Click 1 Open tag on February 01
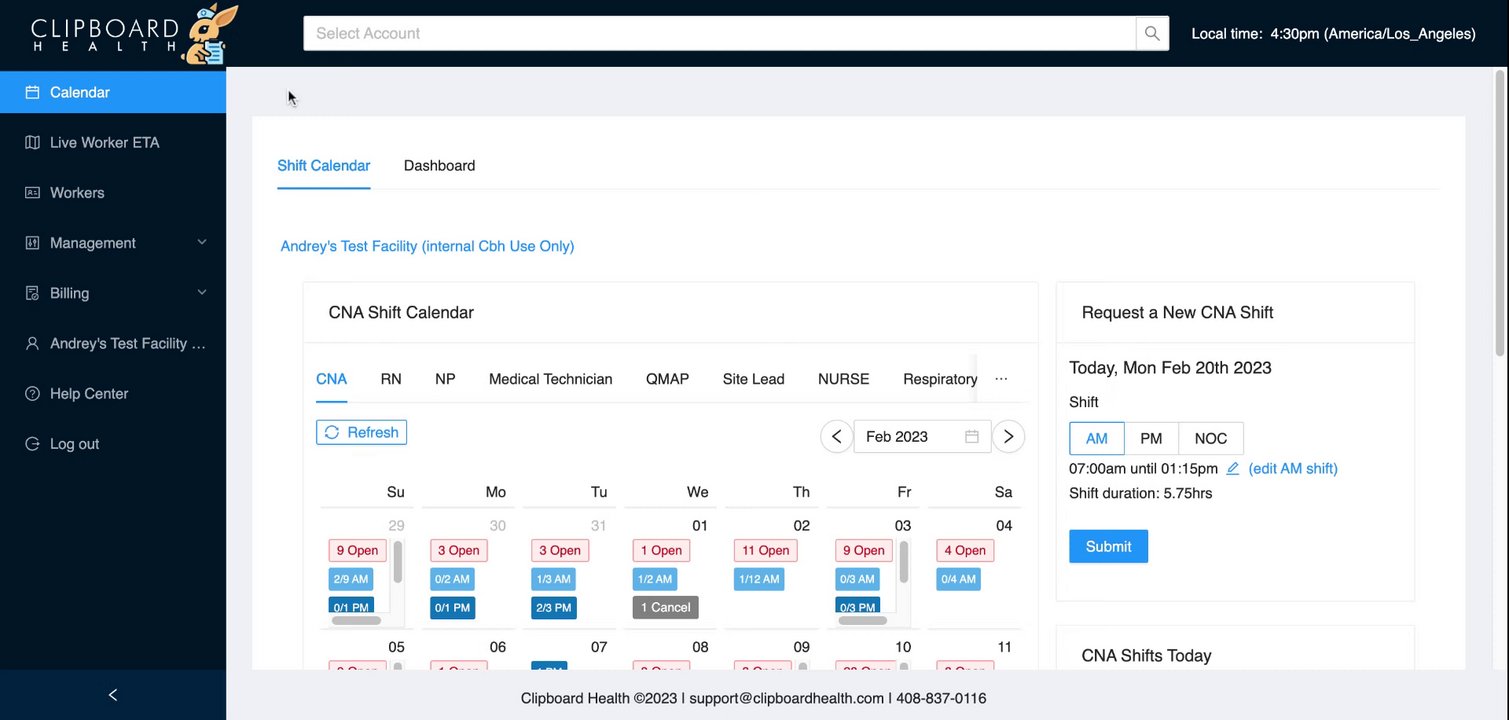The height and width of the screenshot is (720, 1509). [x=661, y=550]
